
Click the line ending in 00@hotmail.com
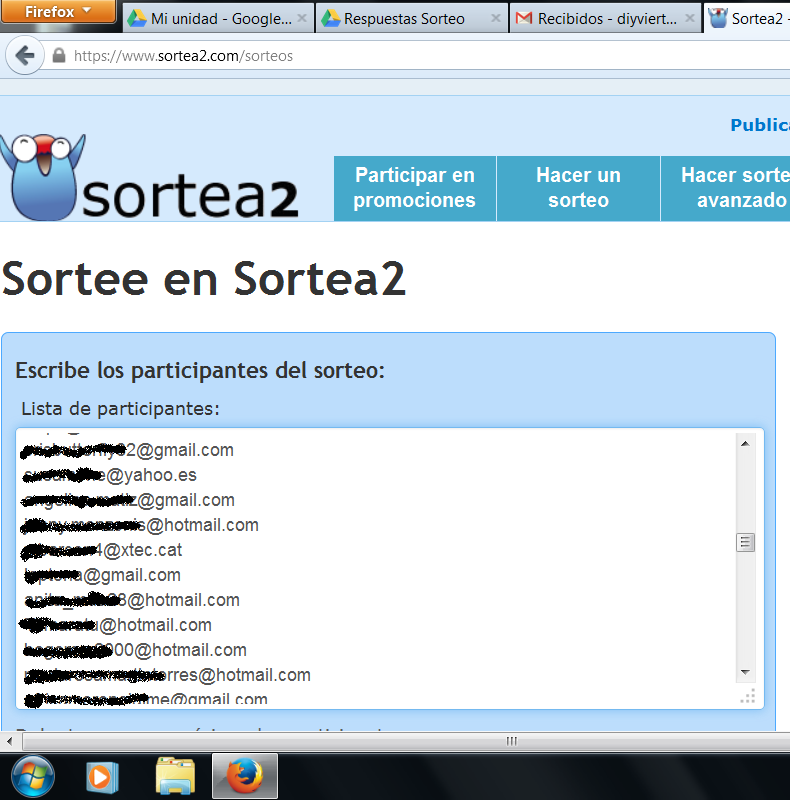pyautogui.click(x=135, y=650)
